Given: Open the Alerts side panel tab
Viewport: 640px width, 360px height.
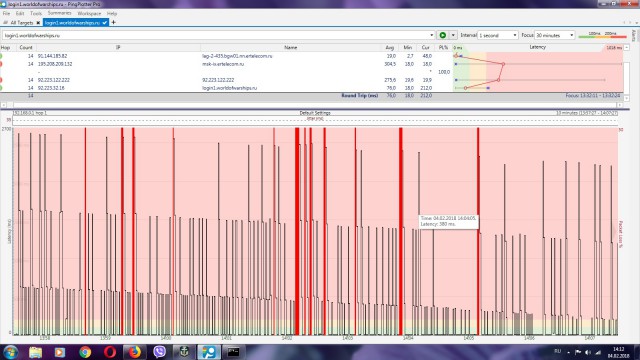Looking at the screenshot, I should click(x=634, y=36).
